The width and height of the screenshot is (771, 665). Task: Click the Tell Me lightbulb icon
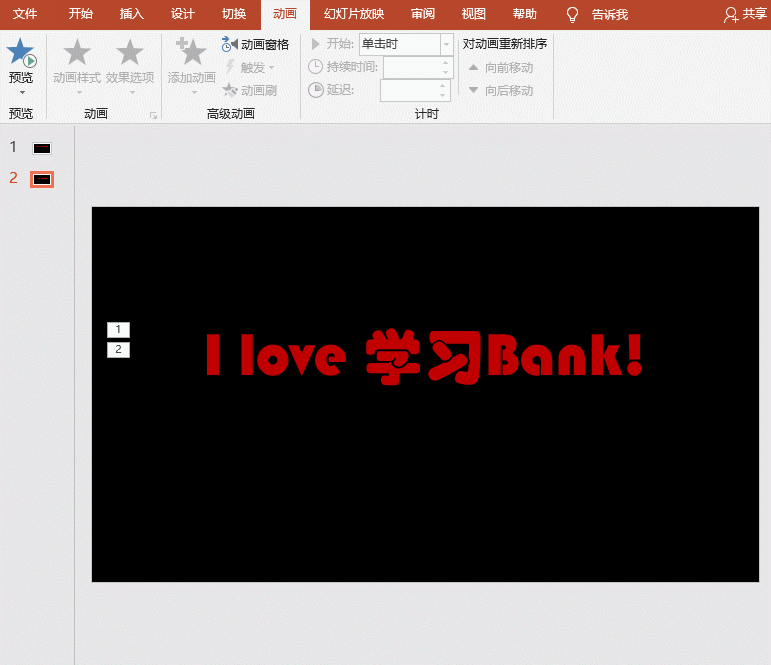click(572, 15)
